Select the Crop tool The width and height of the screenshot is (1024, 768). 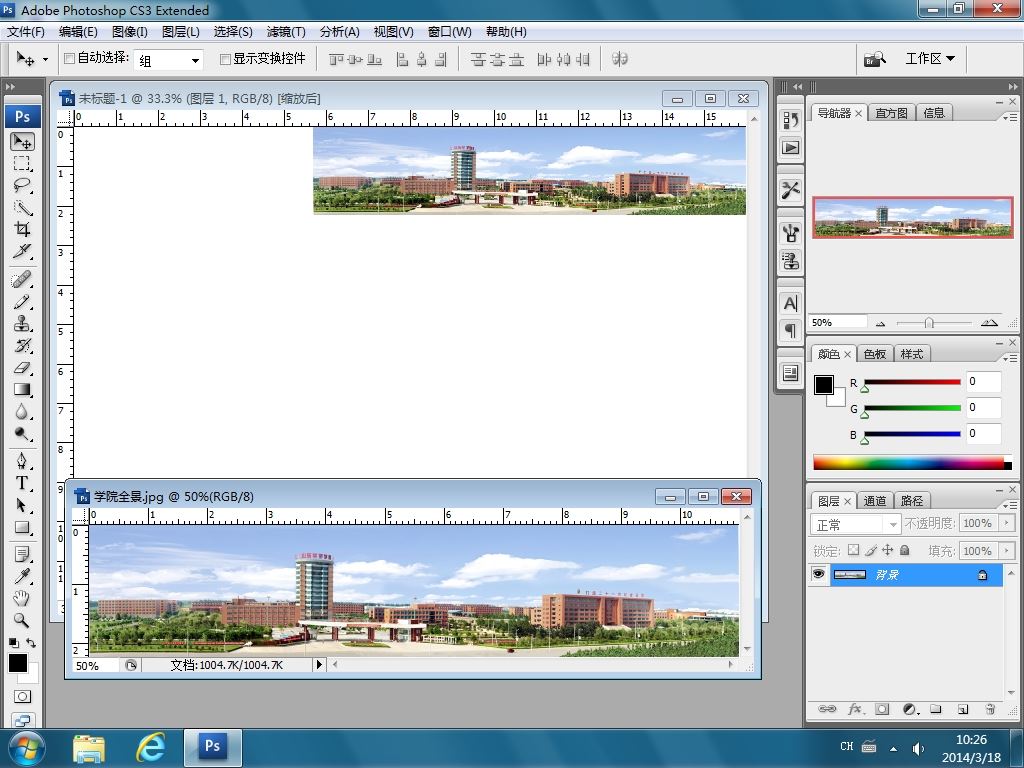pyautogui.click(x=22, y=229)
